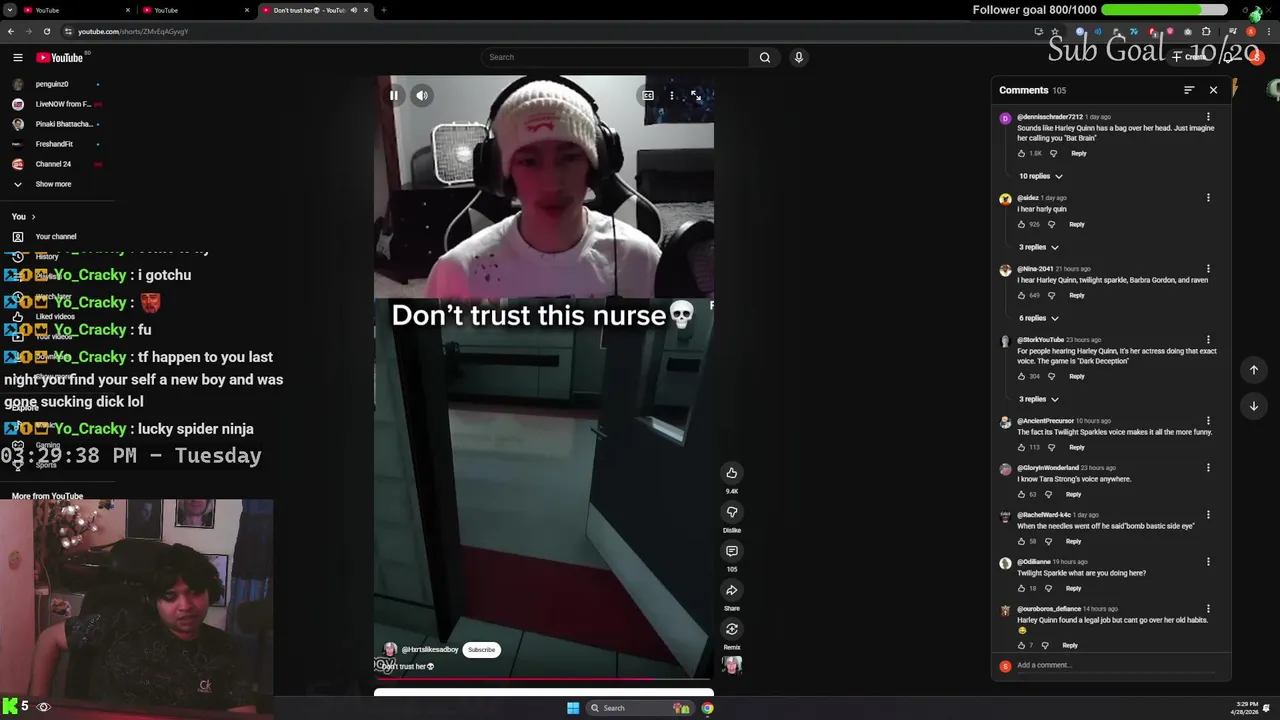Go to the next Short
The height and width of the screenshot is (720, 1280).
click(1254, 406)
